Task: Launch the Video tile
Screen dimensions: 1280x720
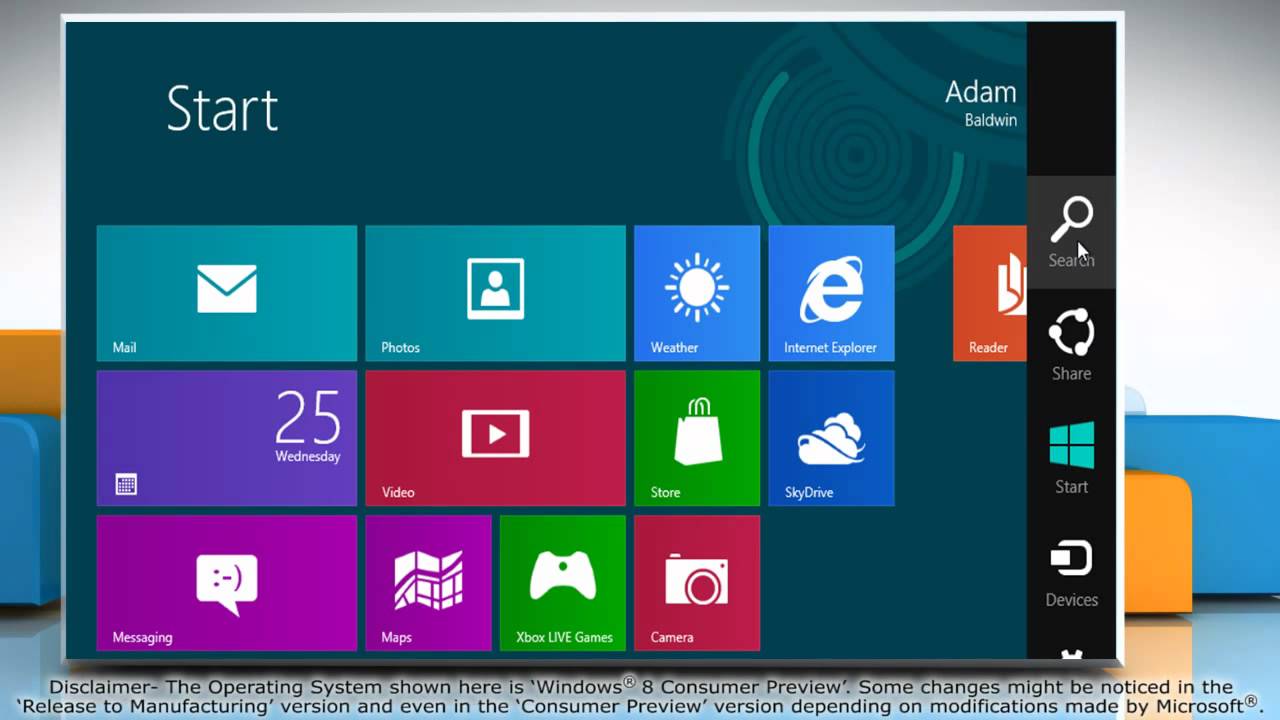Action: tap(495, 438)
